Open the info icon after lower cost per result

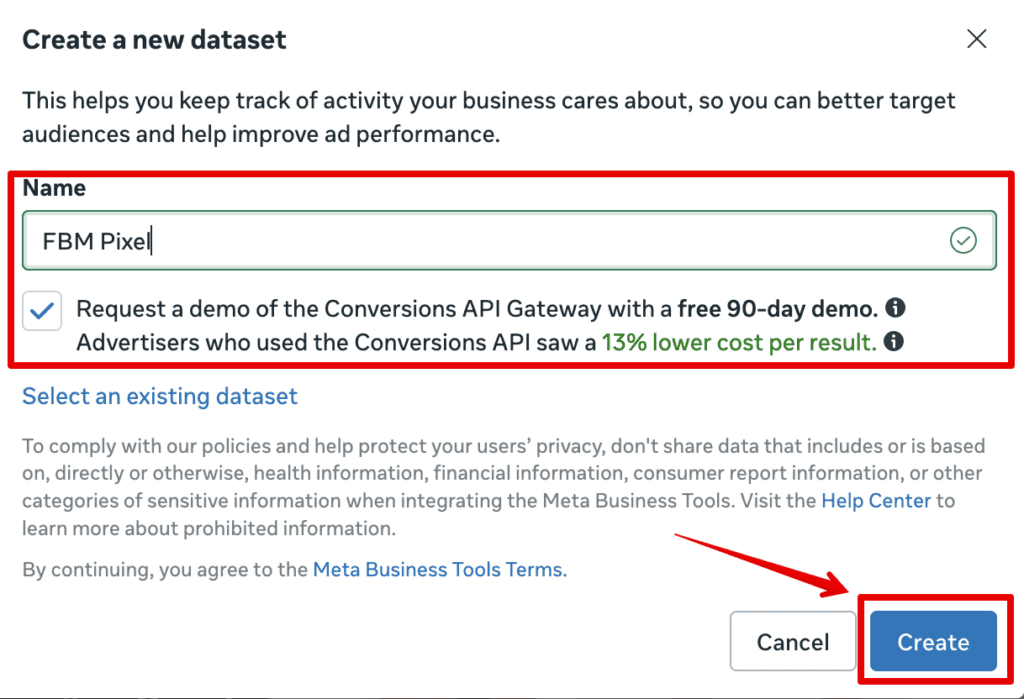(x=893, y=341)
